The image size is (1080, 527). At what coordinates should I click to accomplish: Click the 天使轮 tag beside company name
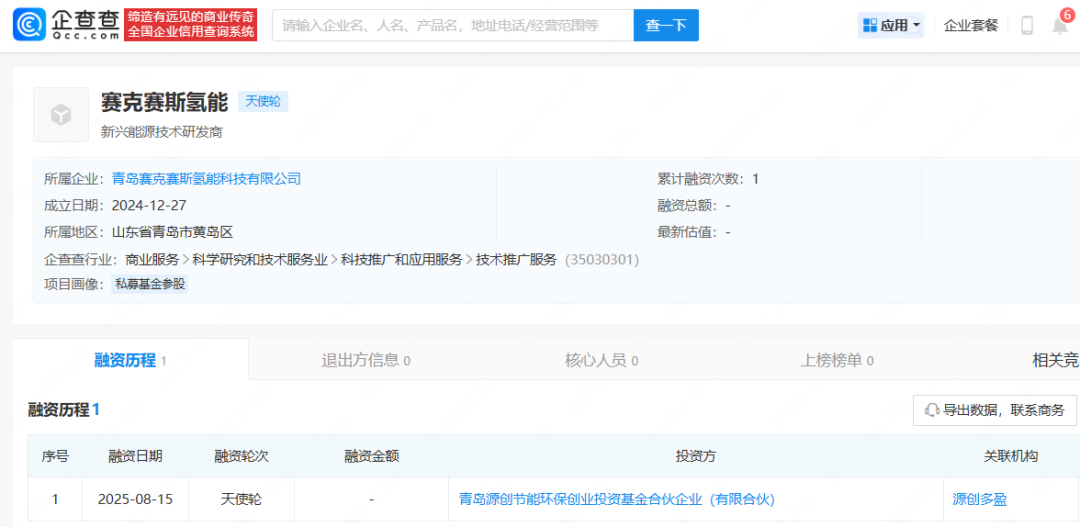(x=263, y=101)
